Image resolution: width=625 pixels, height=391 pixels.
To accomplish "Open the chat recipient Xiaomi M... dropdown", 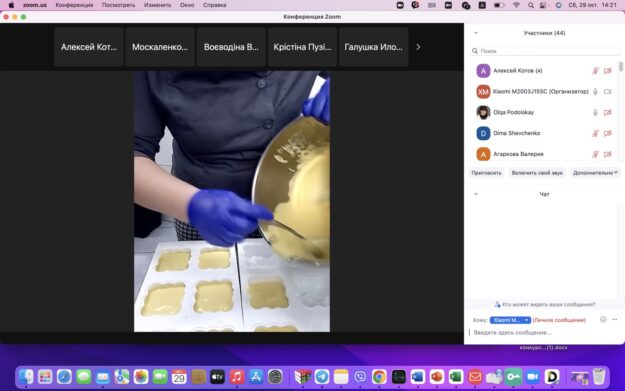I will point(510,320).
